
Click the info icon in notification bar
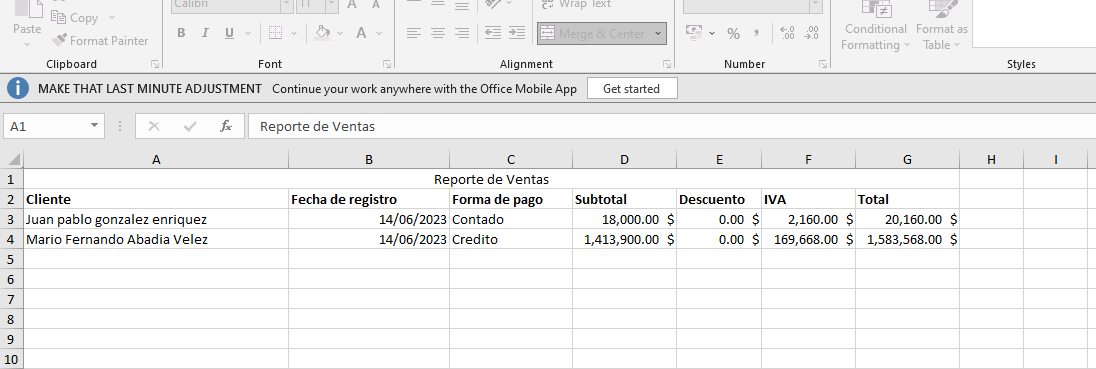pos(18,89)
